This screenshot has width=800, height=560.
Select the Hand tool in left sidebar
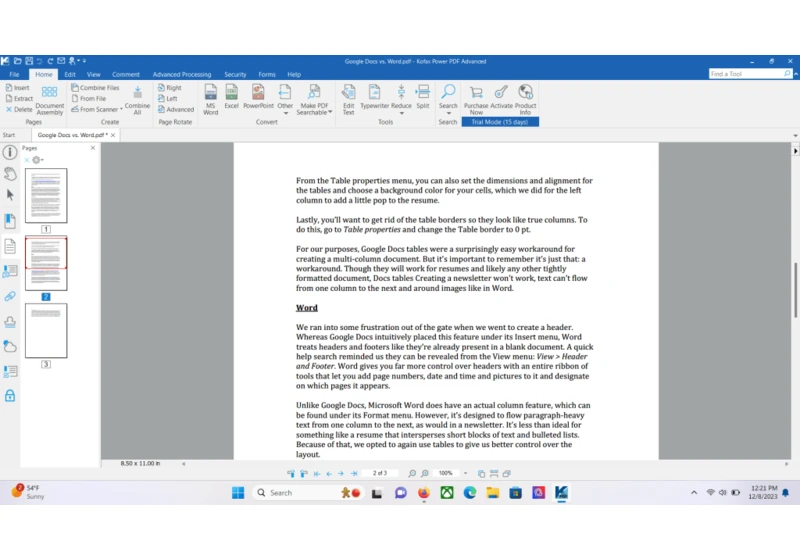(10, 173)
